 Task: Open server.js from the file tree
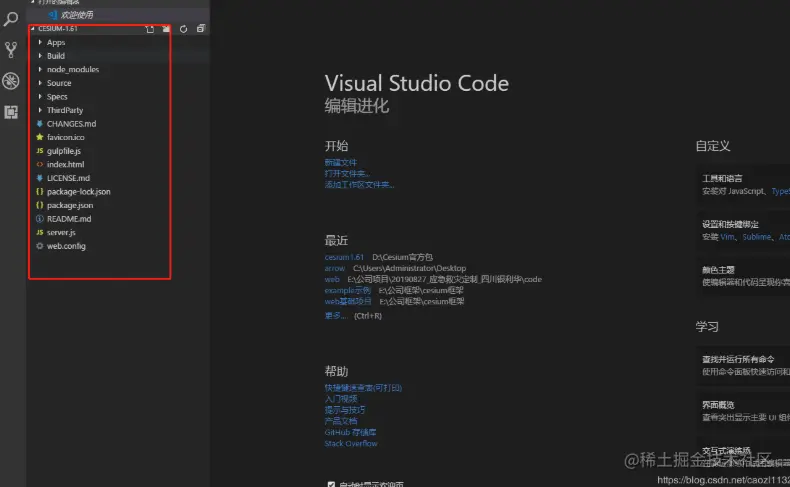coord(61,232)
